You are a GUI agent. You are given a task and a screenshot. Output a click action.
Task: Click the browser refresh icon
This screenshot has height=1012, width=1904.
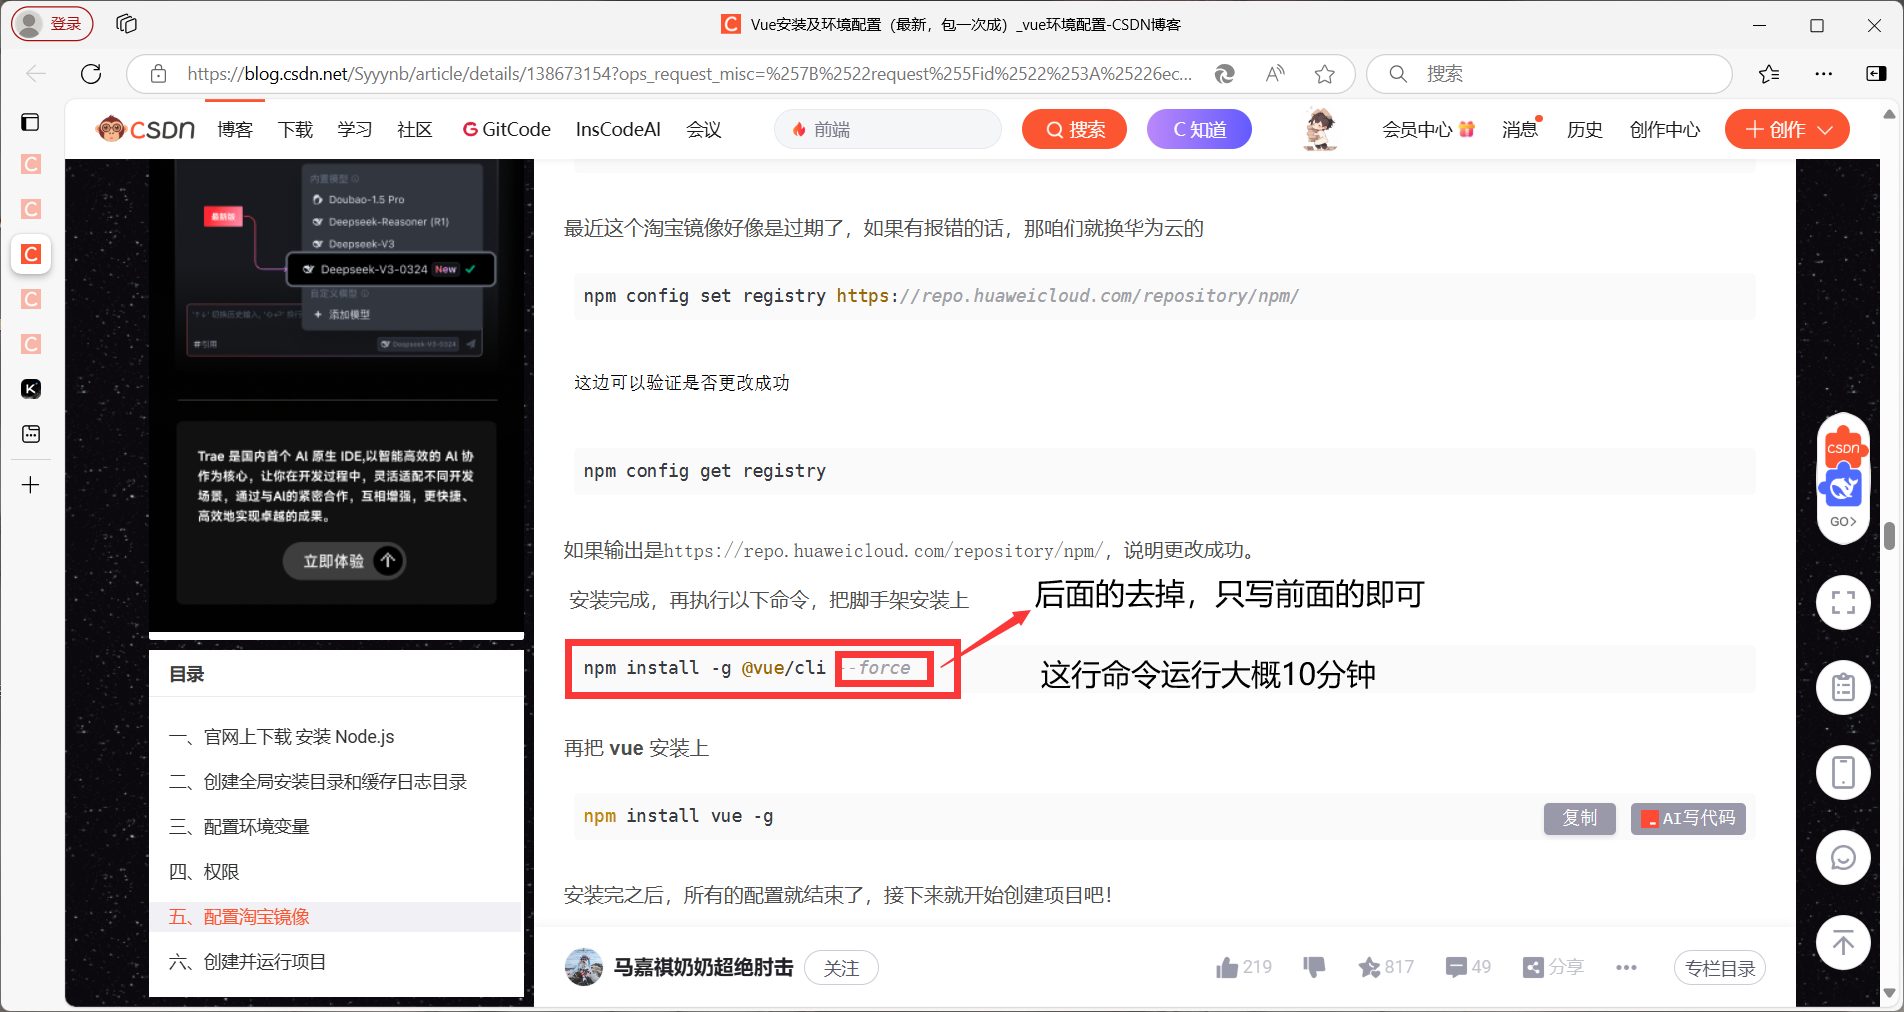pos(91,74)
